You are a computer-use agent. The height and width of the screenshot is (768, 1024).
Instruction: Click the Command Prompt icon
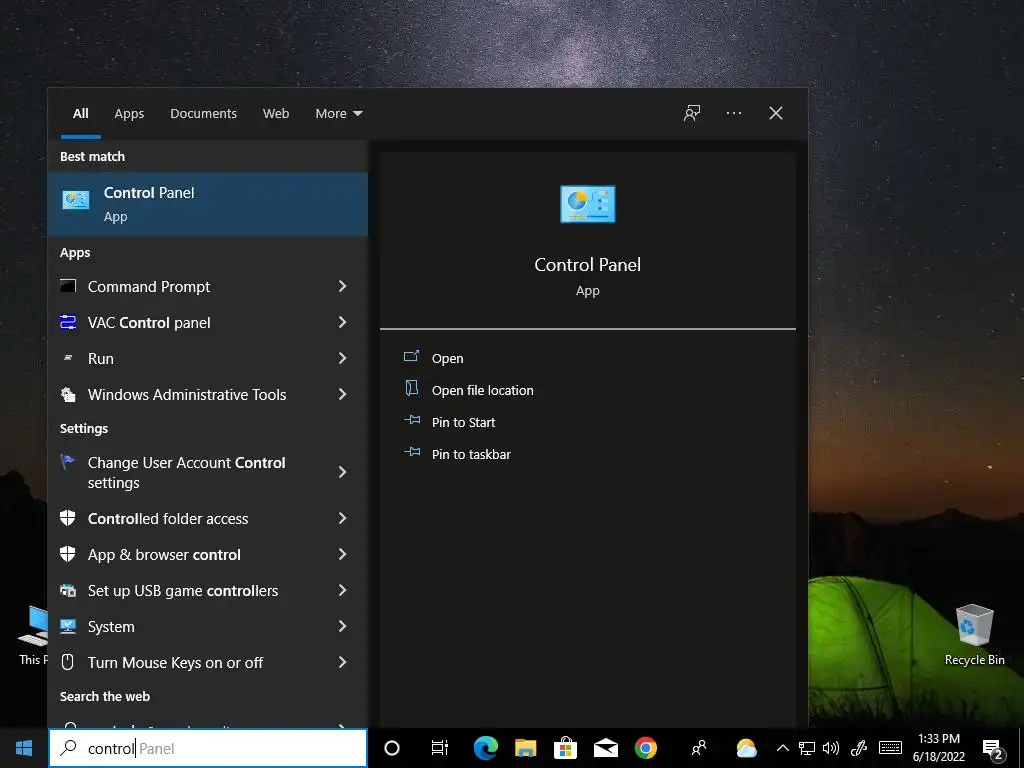coord(68,285)
